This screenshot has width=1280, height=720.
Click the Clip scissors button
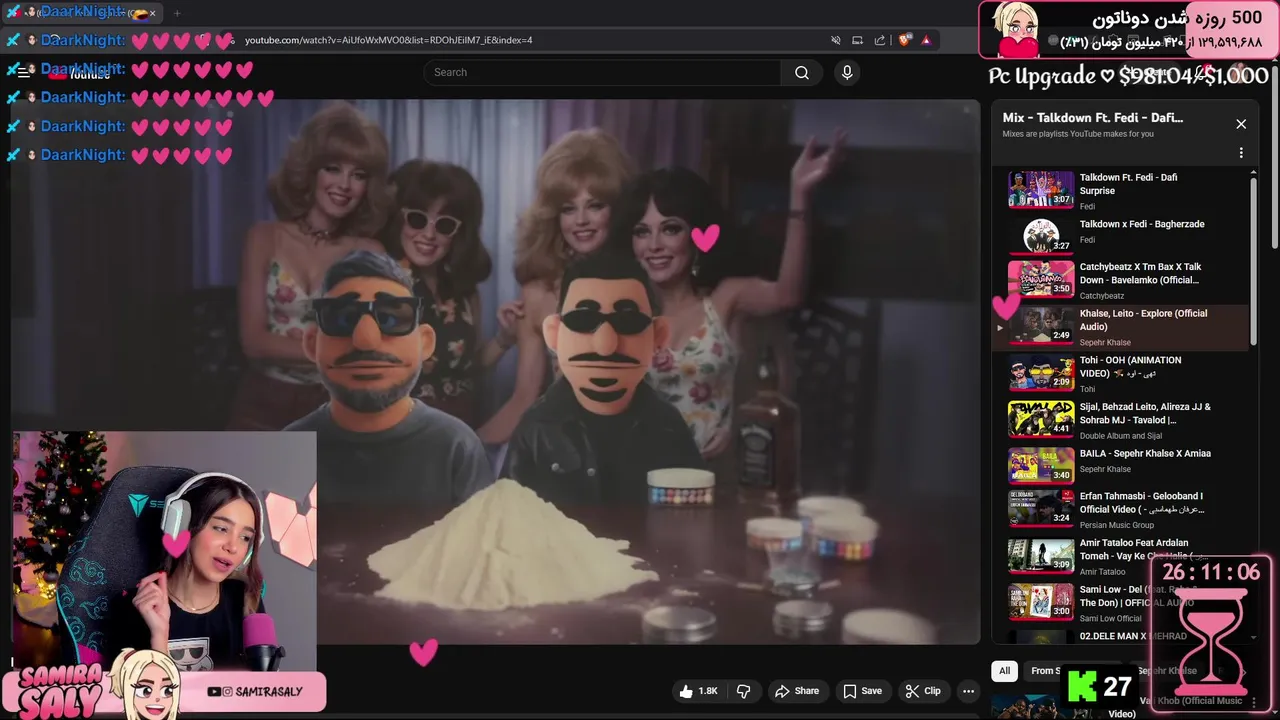click(923, 691)
